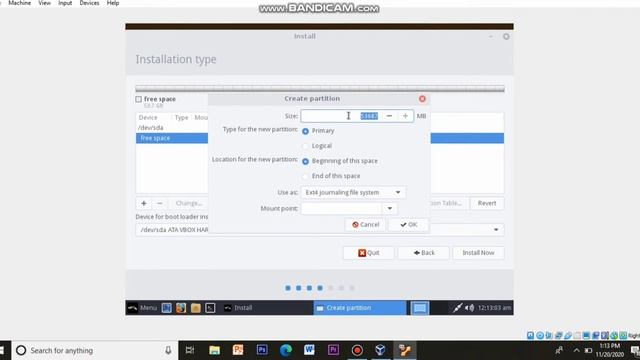Confirm partition with OK button
The image size is (640, 360).
(409, 224)
